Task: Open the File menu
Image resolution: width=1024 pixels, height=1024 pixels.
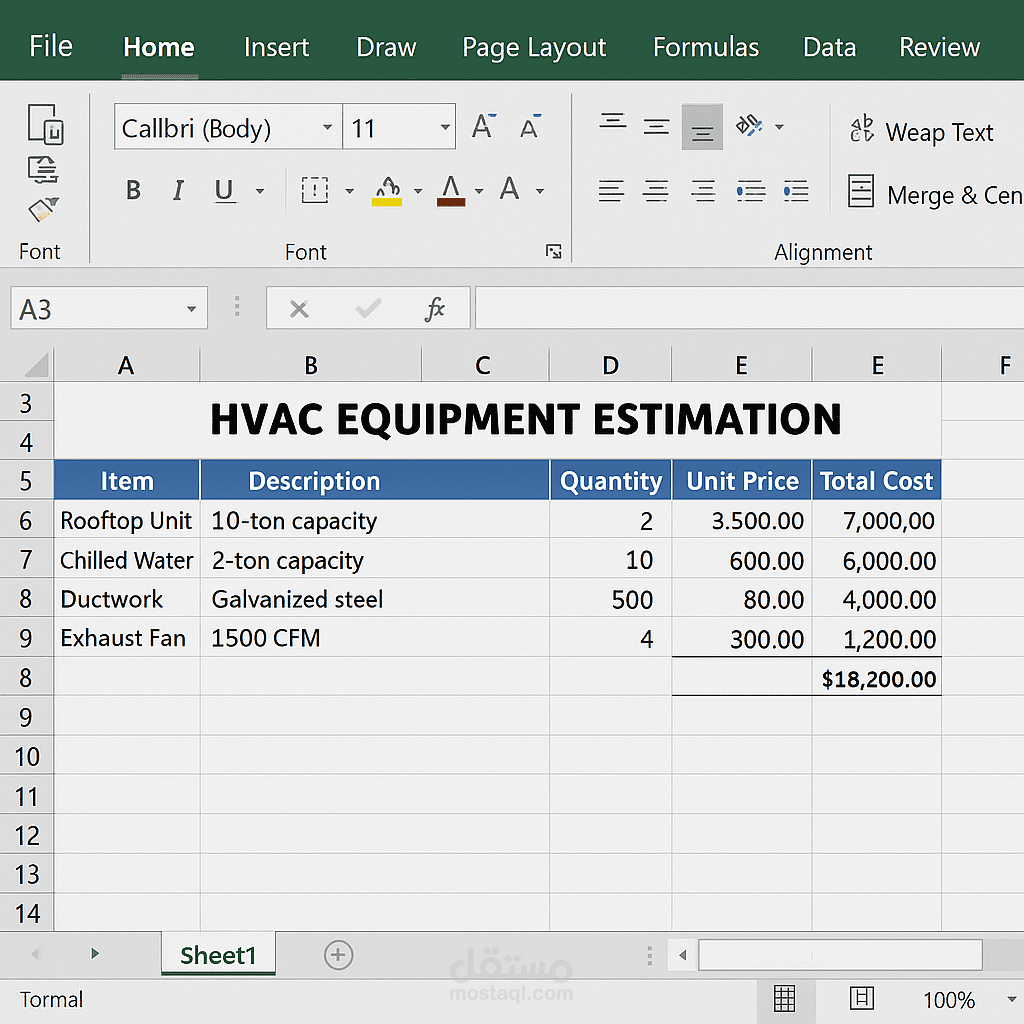Action: tap(50, 46)
